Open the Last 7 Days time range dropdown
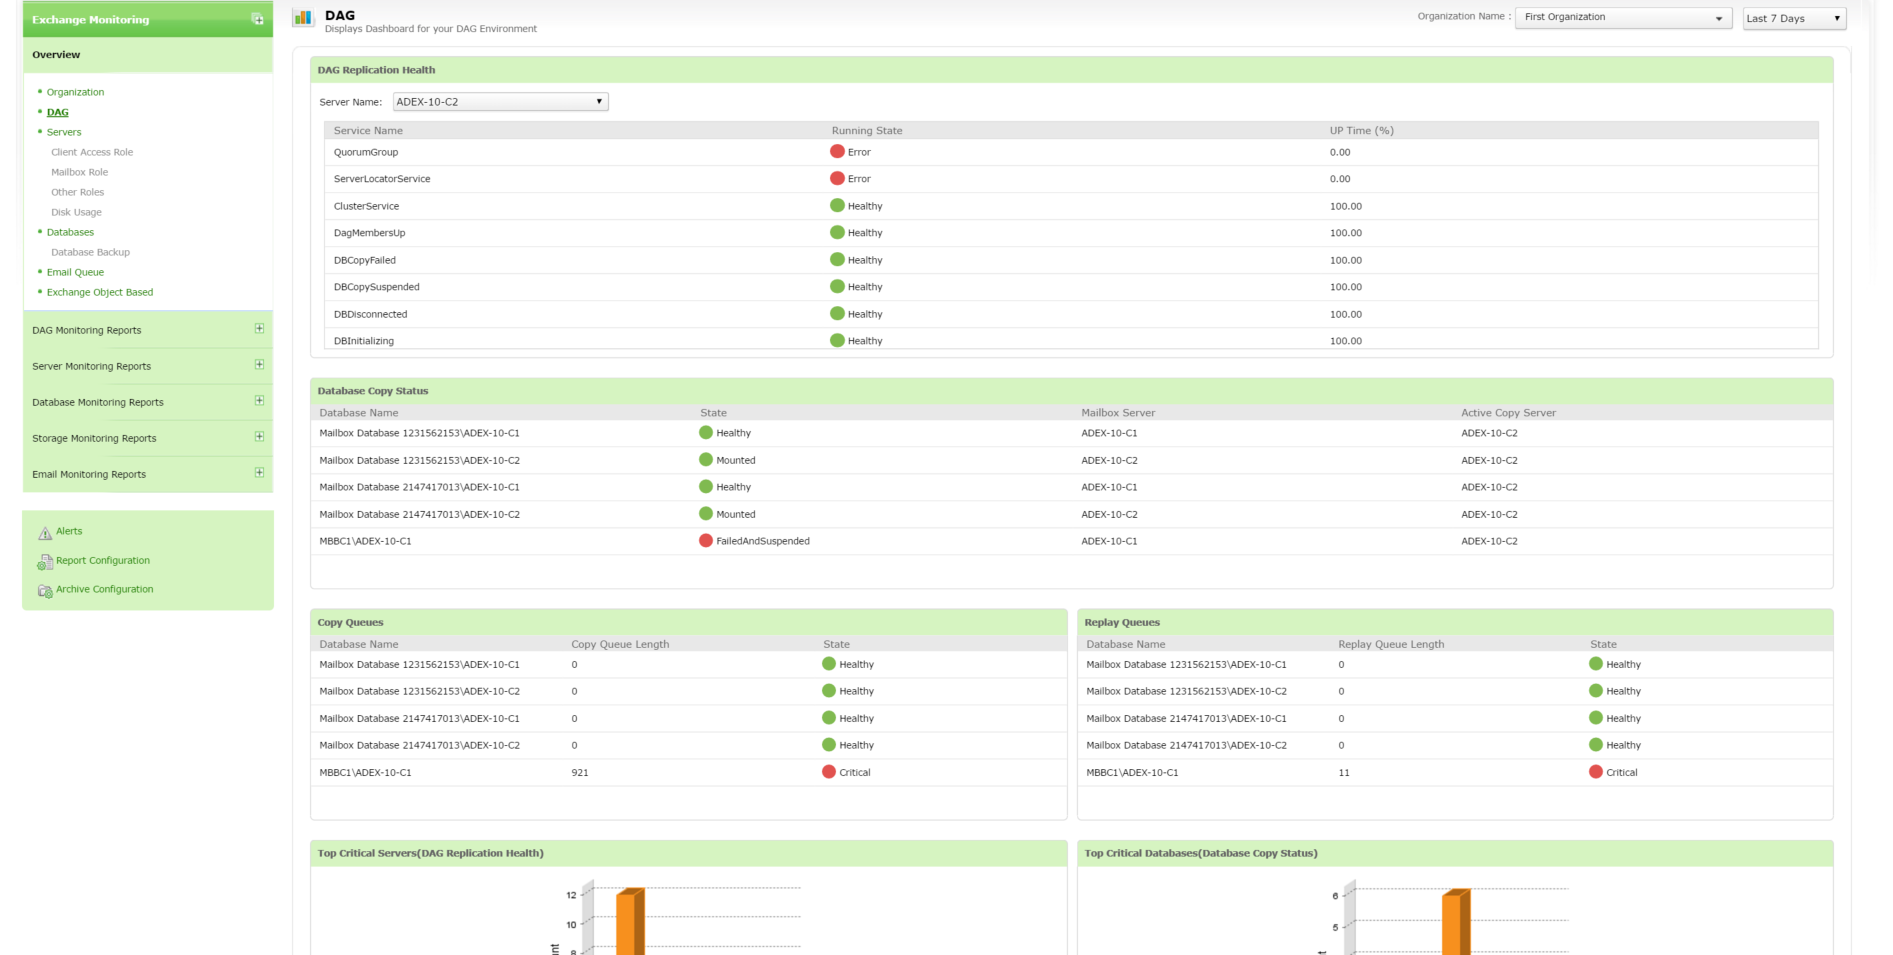 click(x=1794, y=18)
